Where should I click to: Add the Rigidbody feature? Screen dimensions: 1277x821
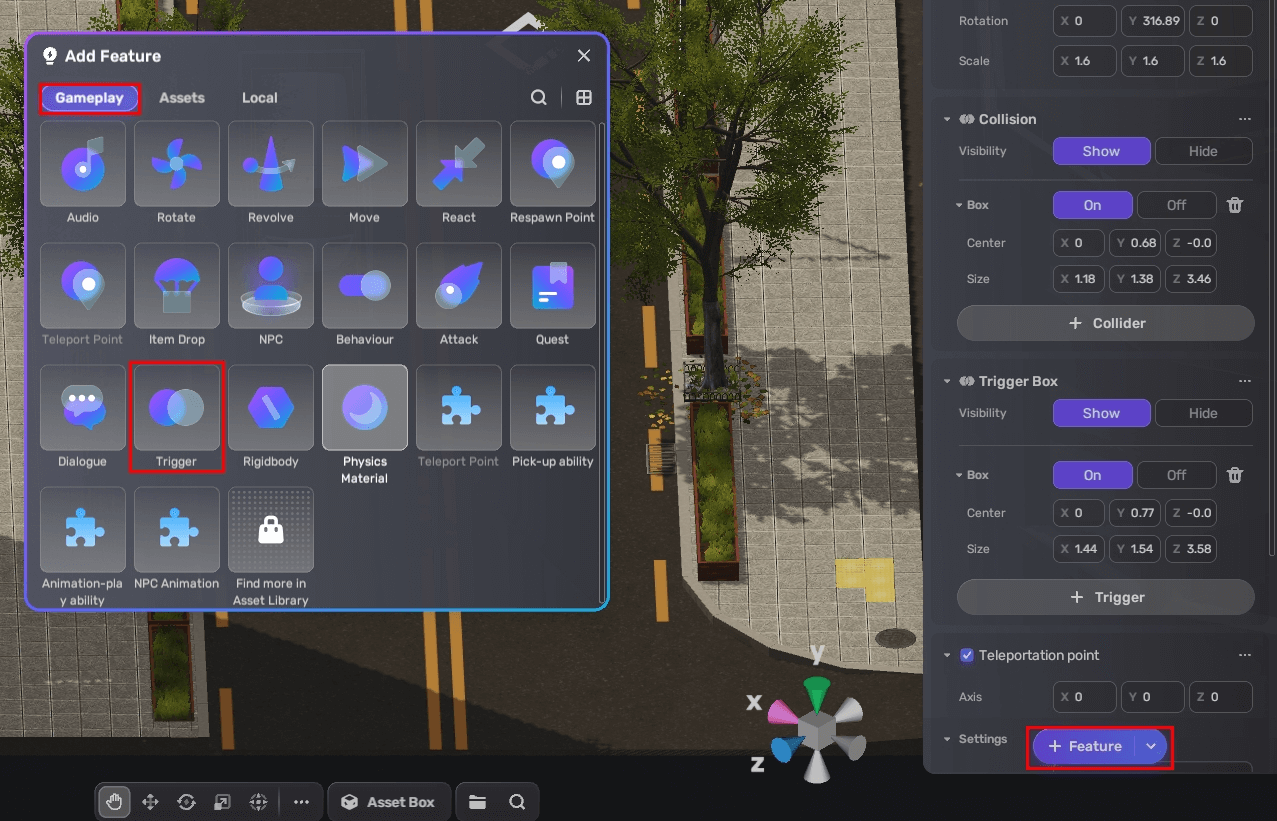coord(270,408)
